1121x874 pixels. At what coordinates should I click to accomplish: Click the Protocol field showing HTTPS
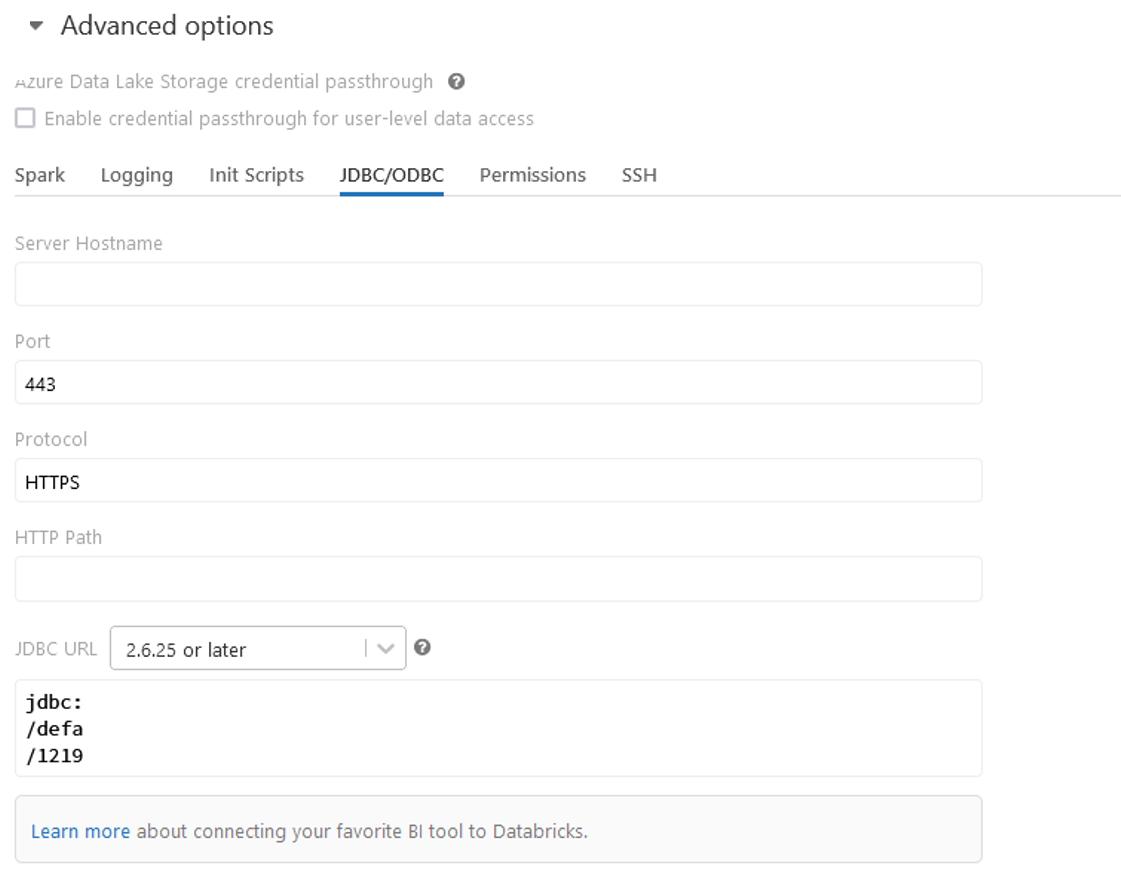tap(498, 481)
